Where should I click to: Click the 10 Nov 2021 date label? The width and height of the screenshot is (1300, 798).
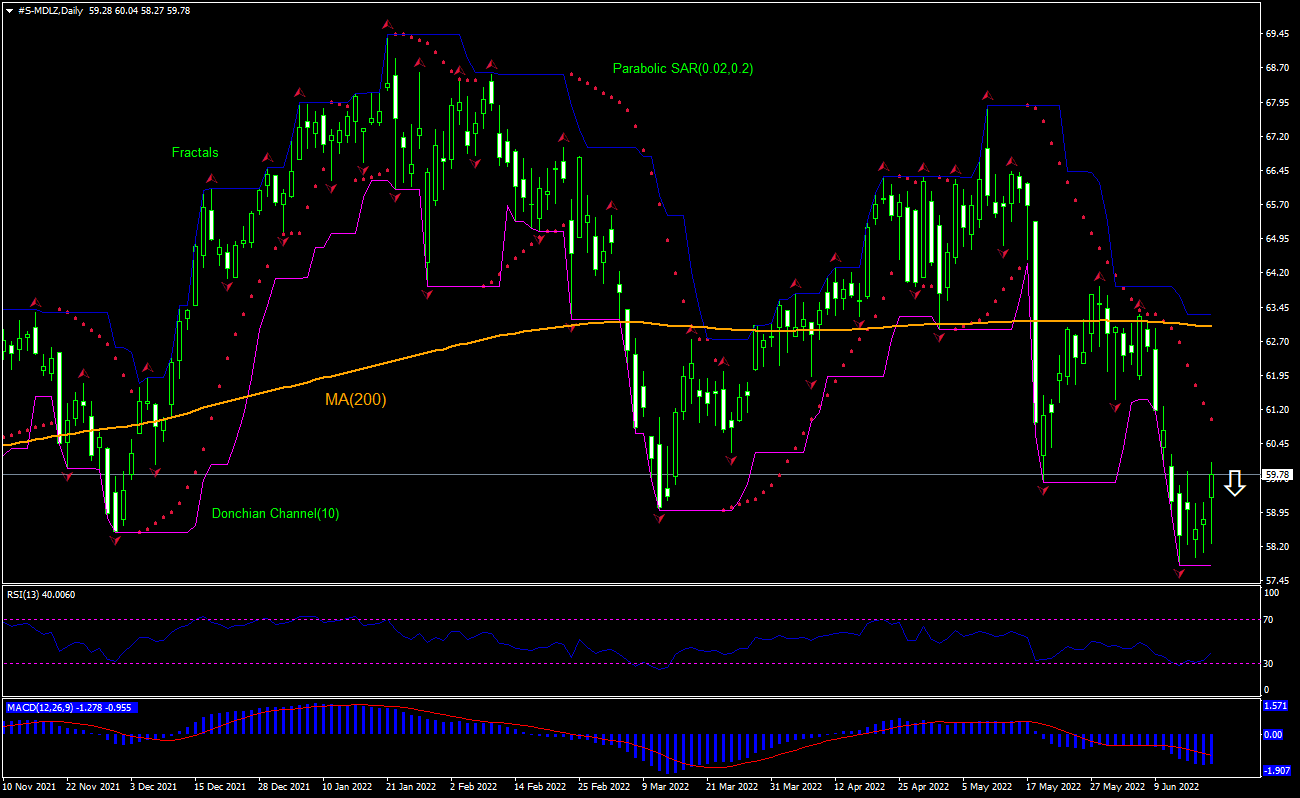click(x=30, y=787)
